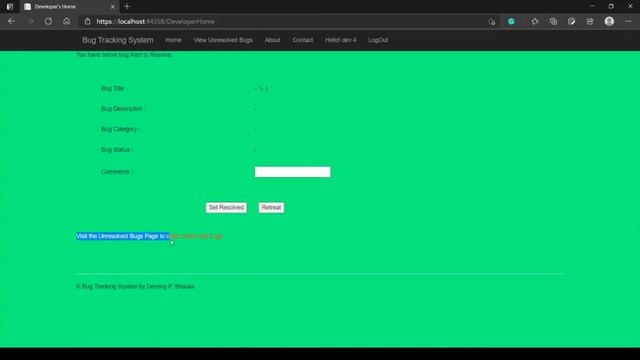The image size is (640, 360).
Task: Open the green Grammarly extension icon
Action: click(x=511, y=22)
